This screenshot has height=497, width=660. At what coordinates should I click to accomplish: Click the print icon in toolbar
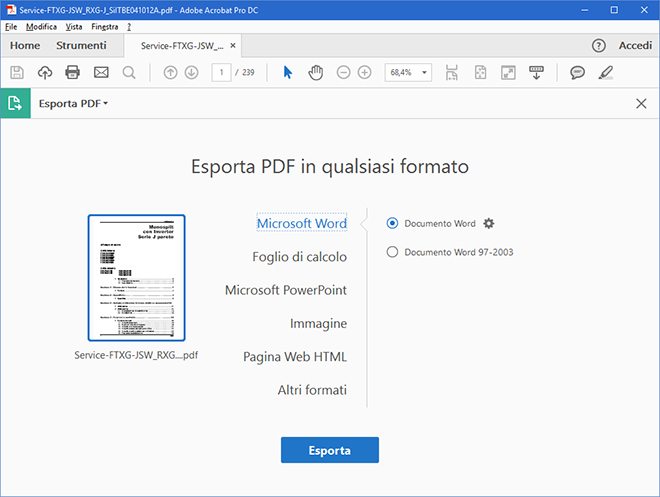tap(72, 73)
